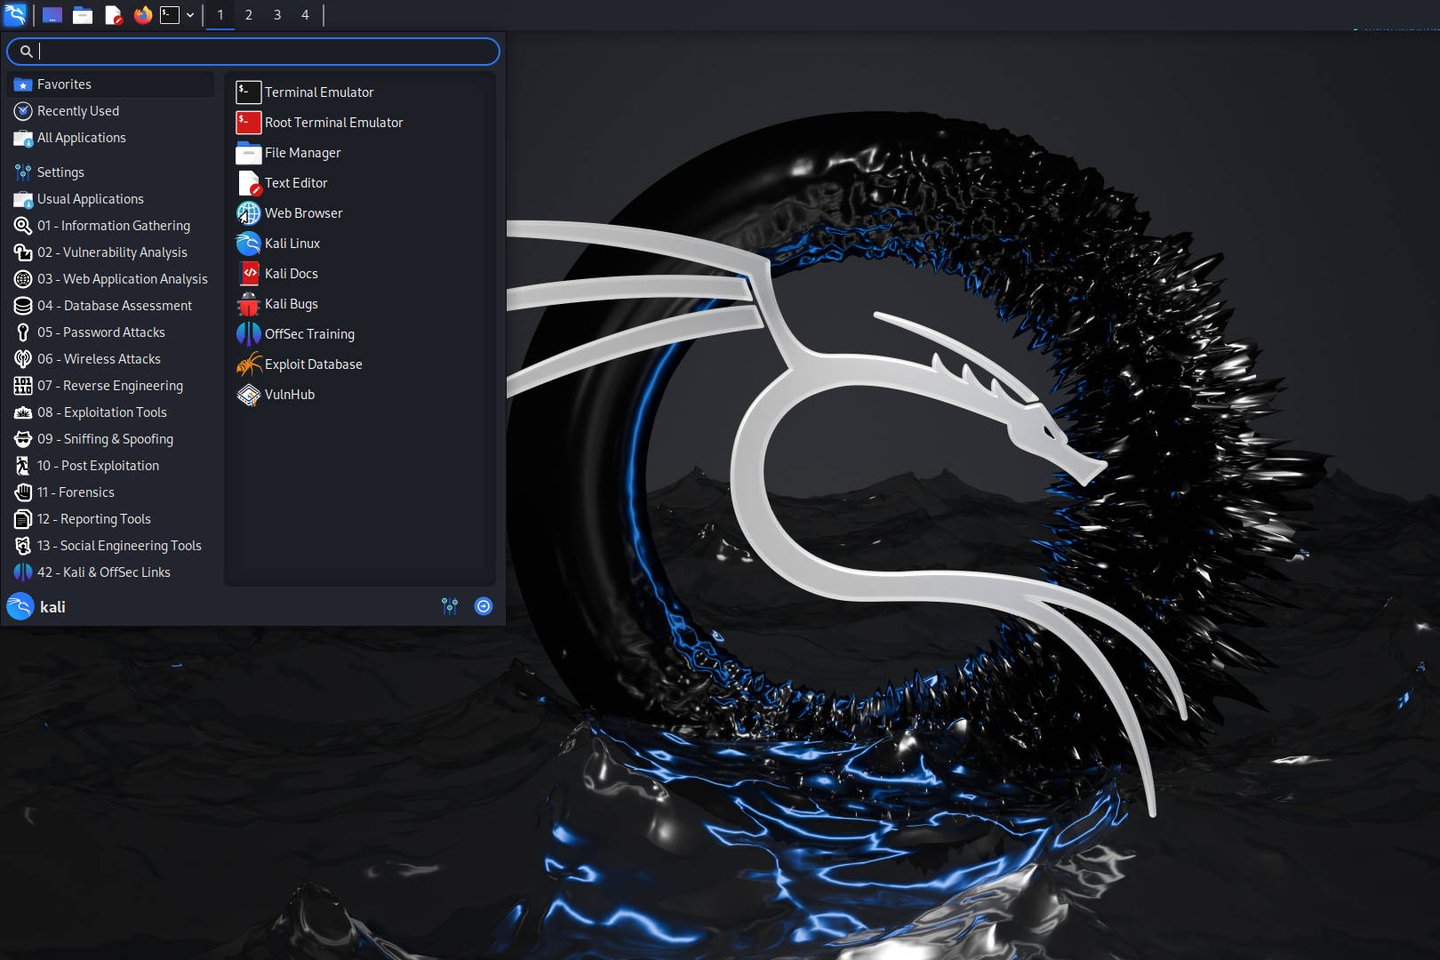Click the red Root Terminal Emulator icon
The height and width of the screenshot is (960, 1440).
pyautogui.click(x=248, y=122)
